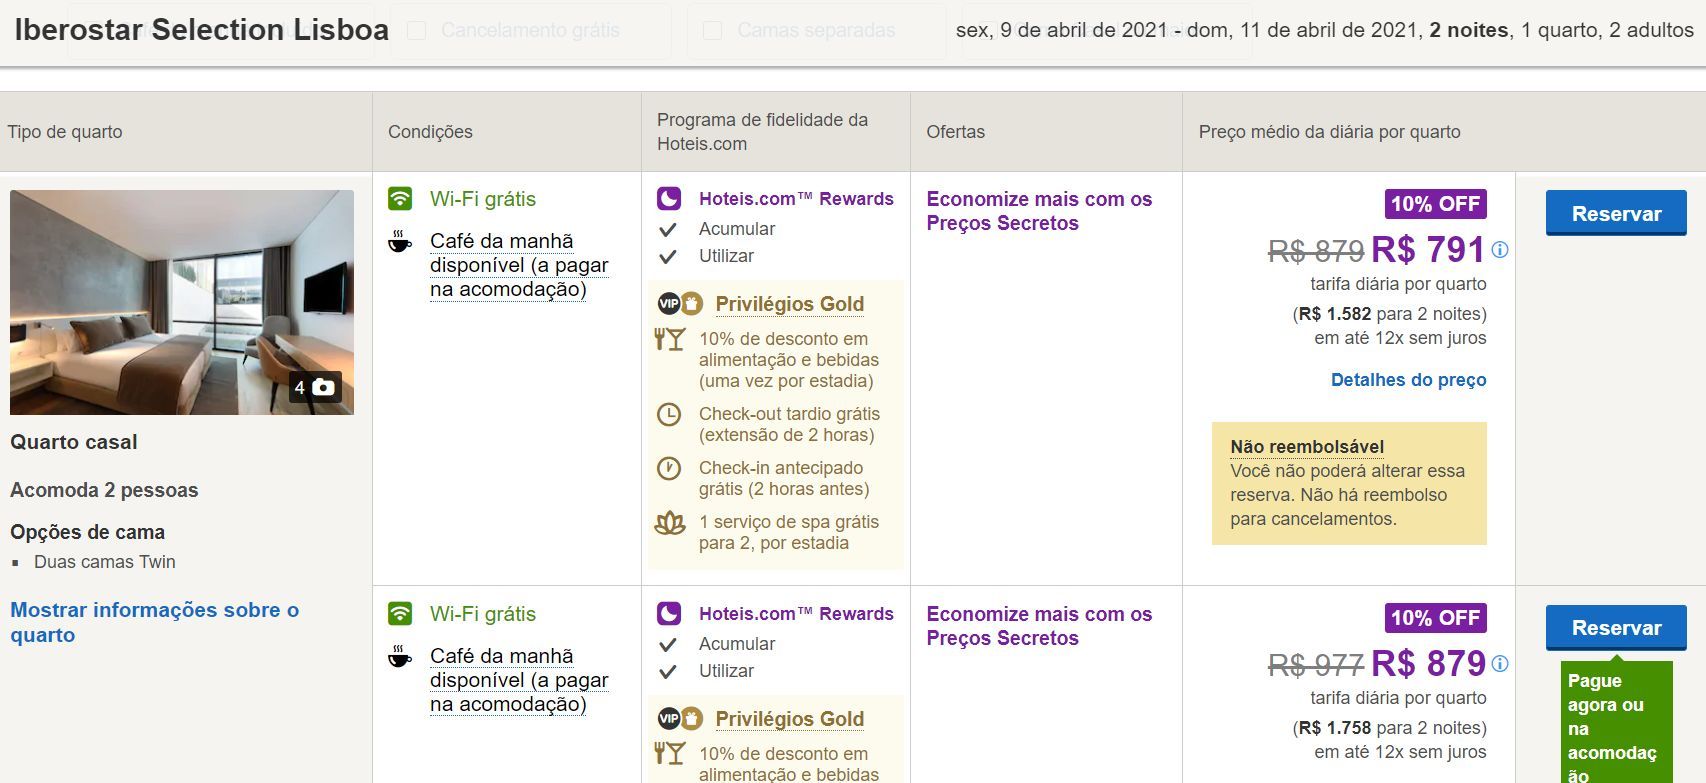This screenshot has width=1706, height=783.
Task: Click second Café da manhã disponível condition text
Action: (519, 680)
